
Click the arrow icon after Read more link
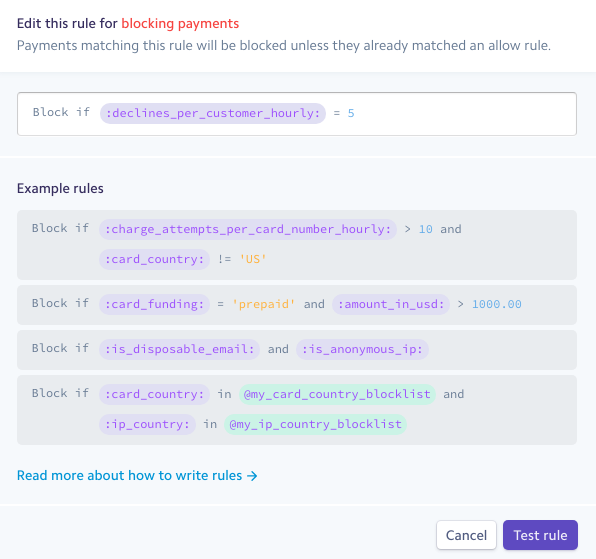252,476
